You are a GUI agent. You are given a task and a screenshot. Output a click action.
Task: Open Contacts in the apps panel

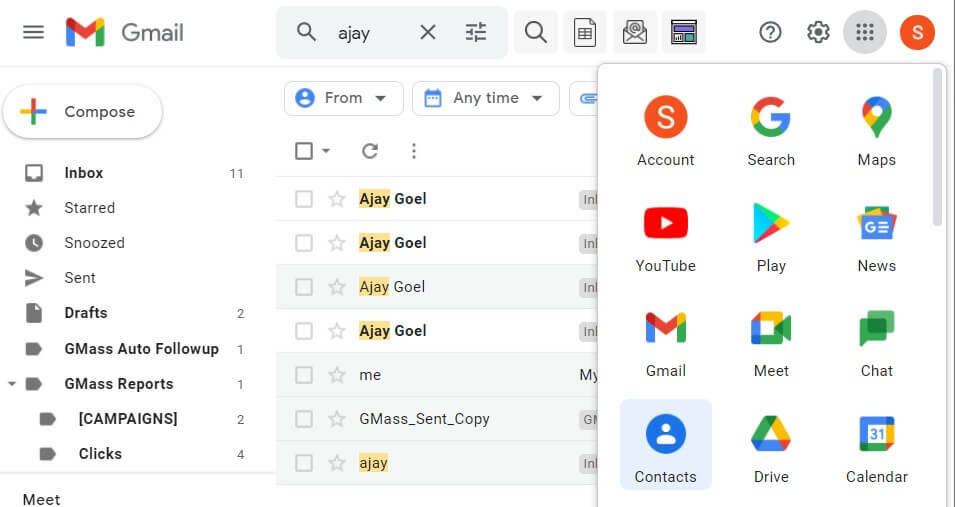(x=666, y=445)
